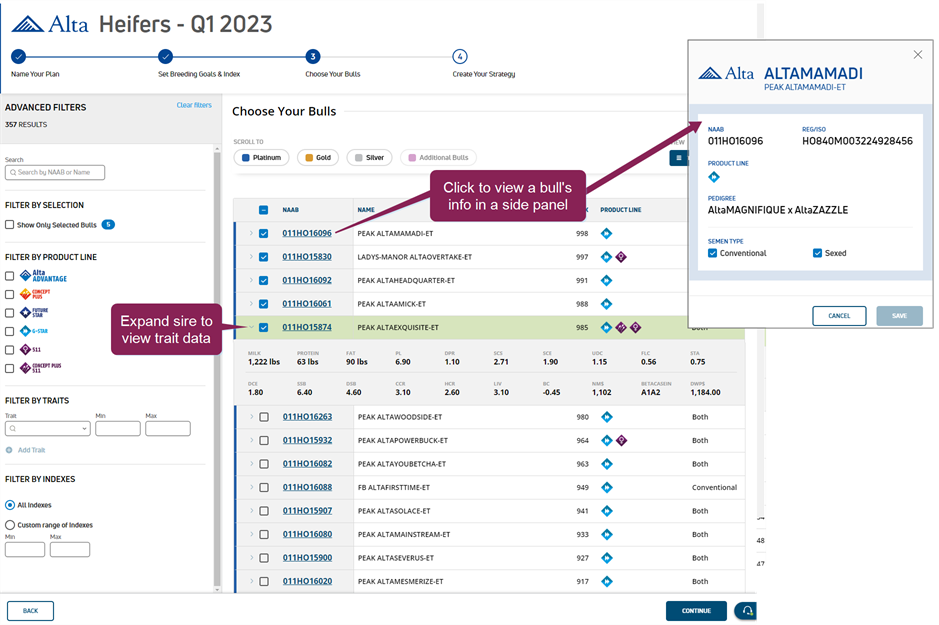Expand sire row 011HO16088 trait data
This screenshot has height=625, width=939.
(x=252, y=487)
